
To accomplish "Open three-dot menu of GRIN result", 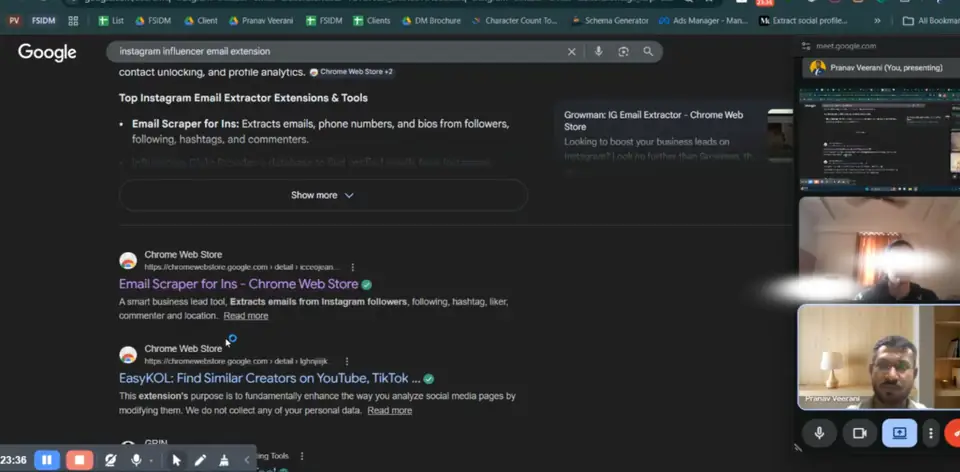I will tap(302, 456).
